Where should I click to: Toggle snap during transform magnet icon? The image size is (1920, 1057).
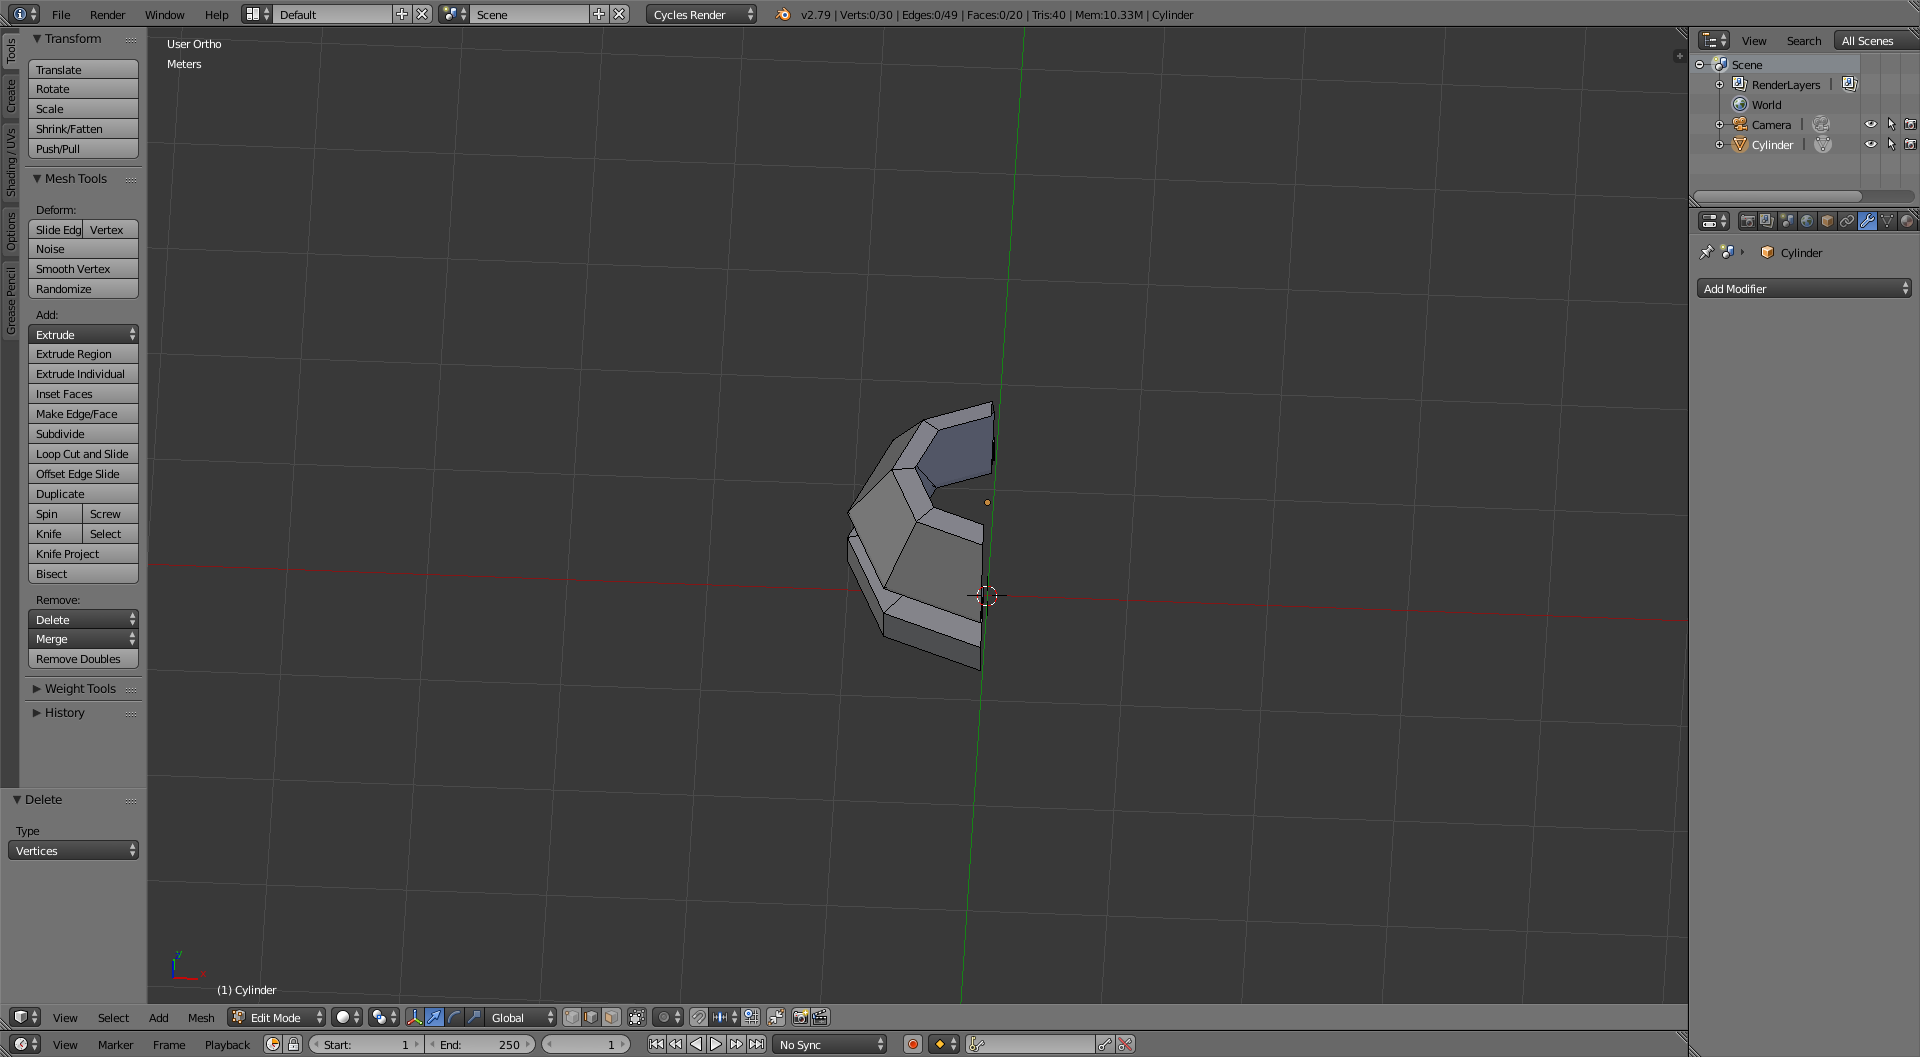(699, 1017)
